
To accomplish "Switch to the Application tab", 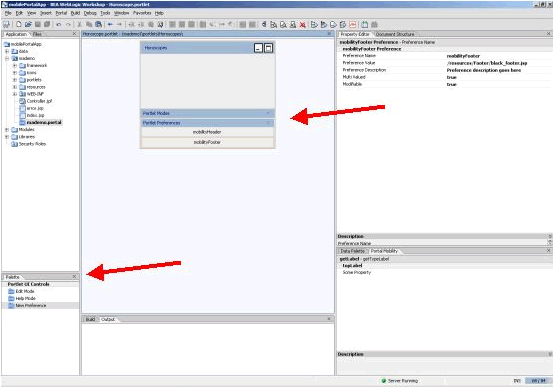I will coord(16,34).
